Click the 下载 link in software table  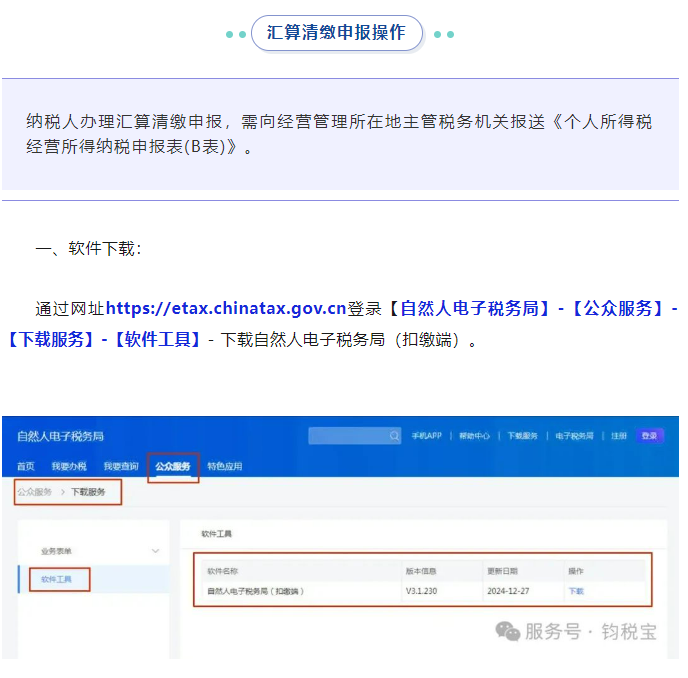[x=576, y=591]
